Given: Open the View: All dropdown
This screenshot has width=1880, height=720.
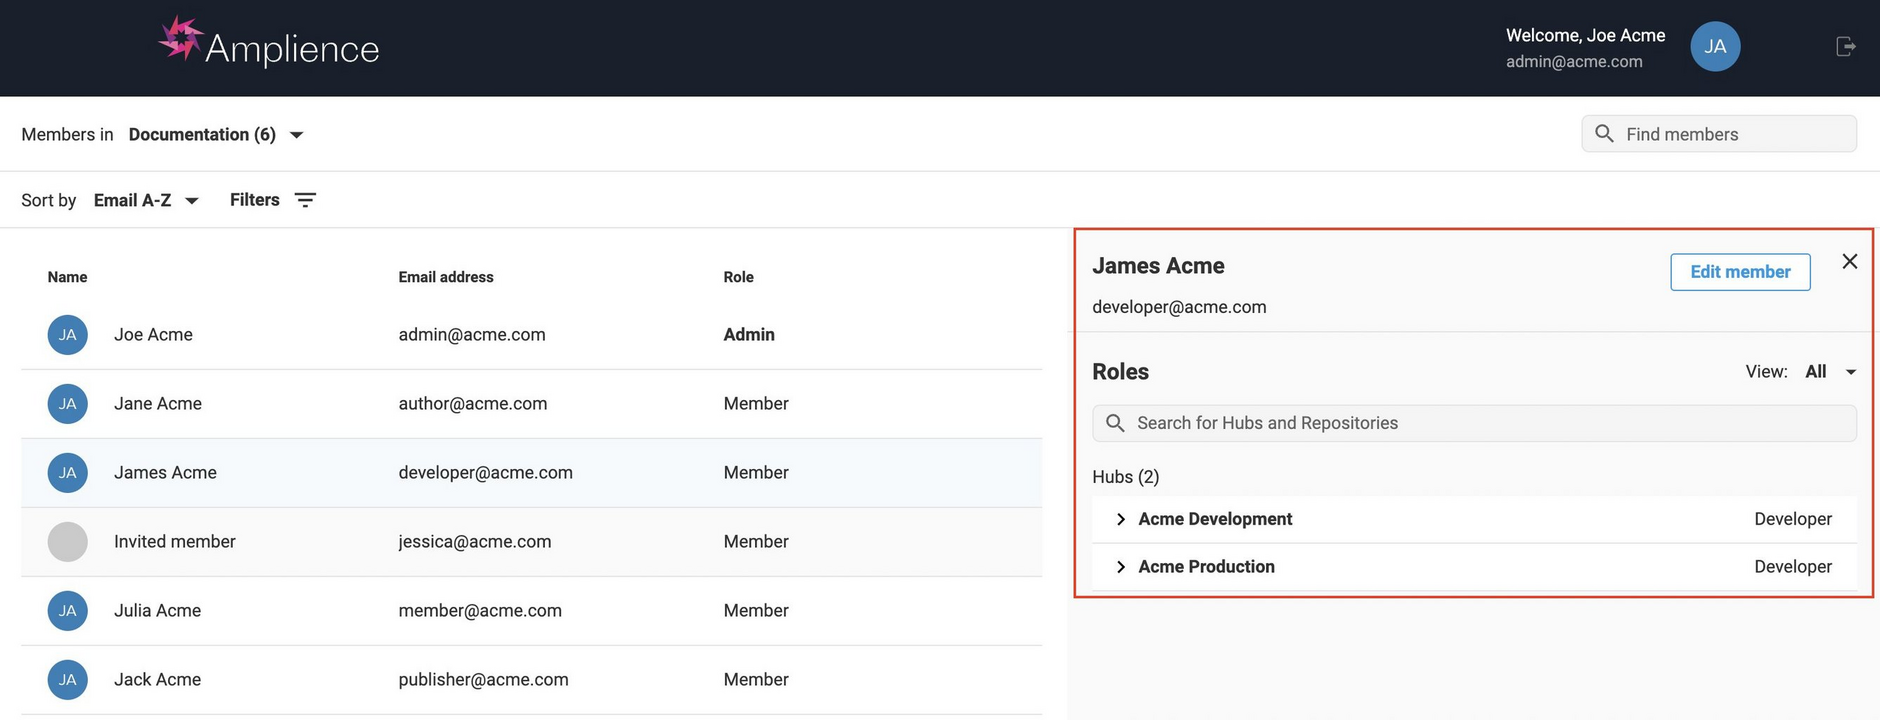Looking at the screenshot, I should point(1831,372).
